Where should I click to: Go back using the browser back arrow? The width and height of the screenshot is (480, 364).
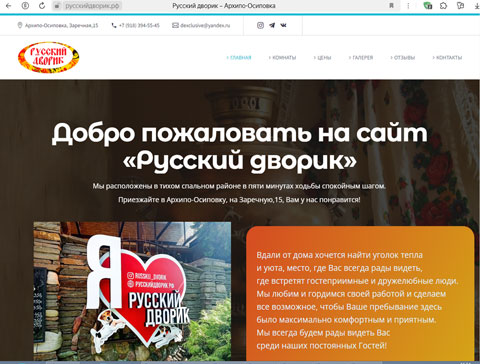(8, 6)
